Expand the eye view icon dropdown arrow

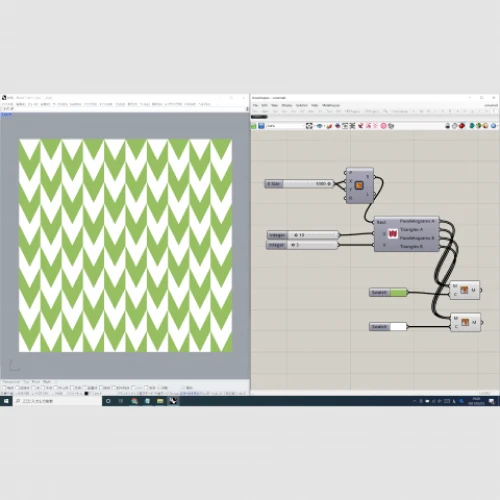click(324, 126)
